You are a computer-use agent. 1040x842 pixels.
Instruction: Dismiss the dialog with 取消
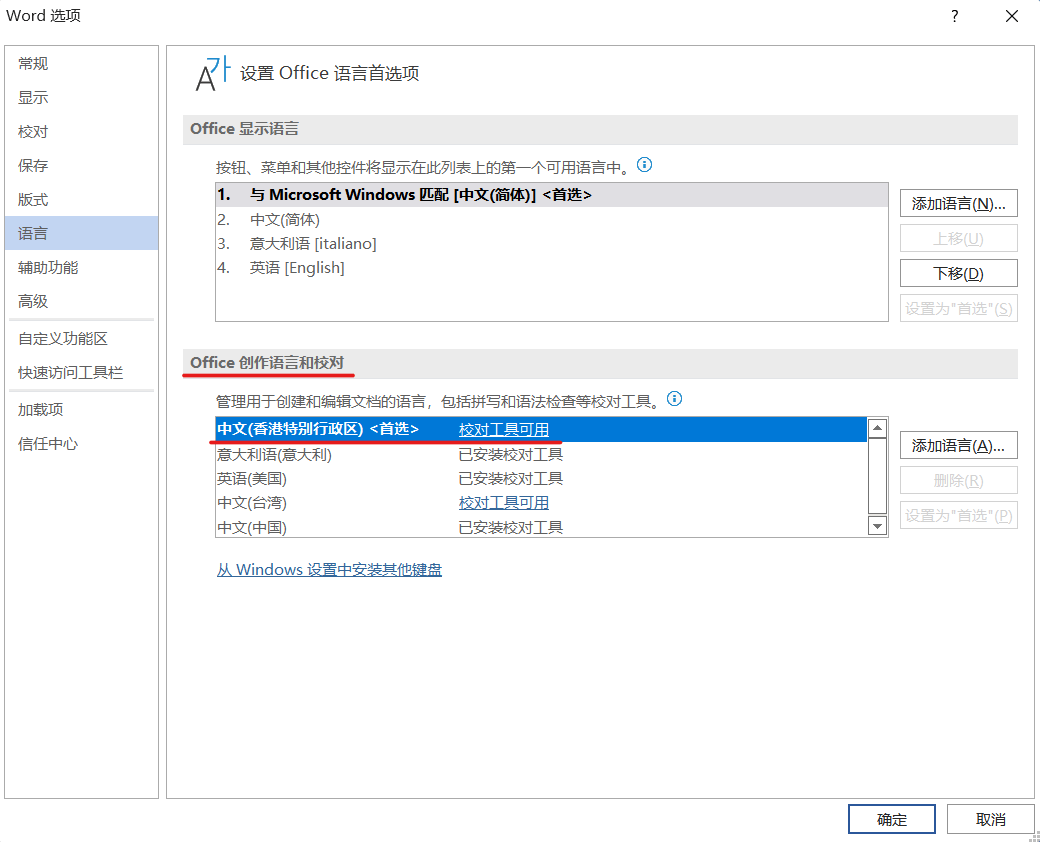pyautogui.click(x=990, y=818)
